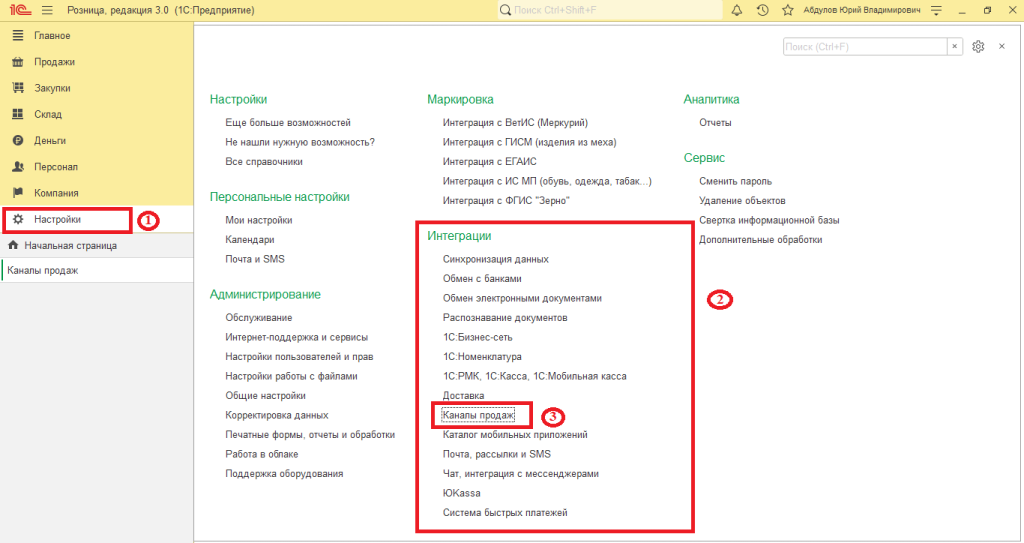Open Печатные формы, отчеты и обработки
Screen dimensions: 1024x543
310,435
